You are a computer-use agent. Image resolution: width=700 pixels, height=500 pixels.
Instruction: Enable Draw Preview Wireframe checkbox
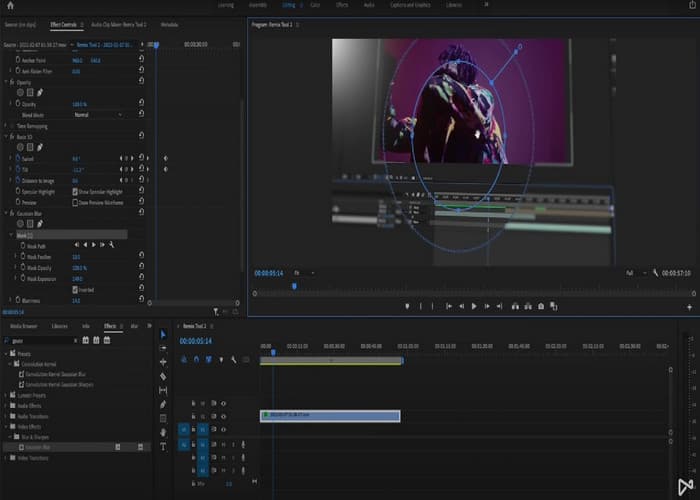click(75, 203)
